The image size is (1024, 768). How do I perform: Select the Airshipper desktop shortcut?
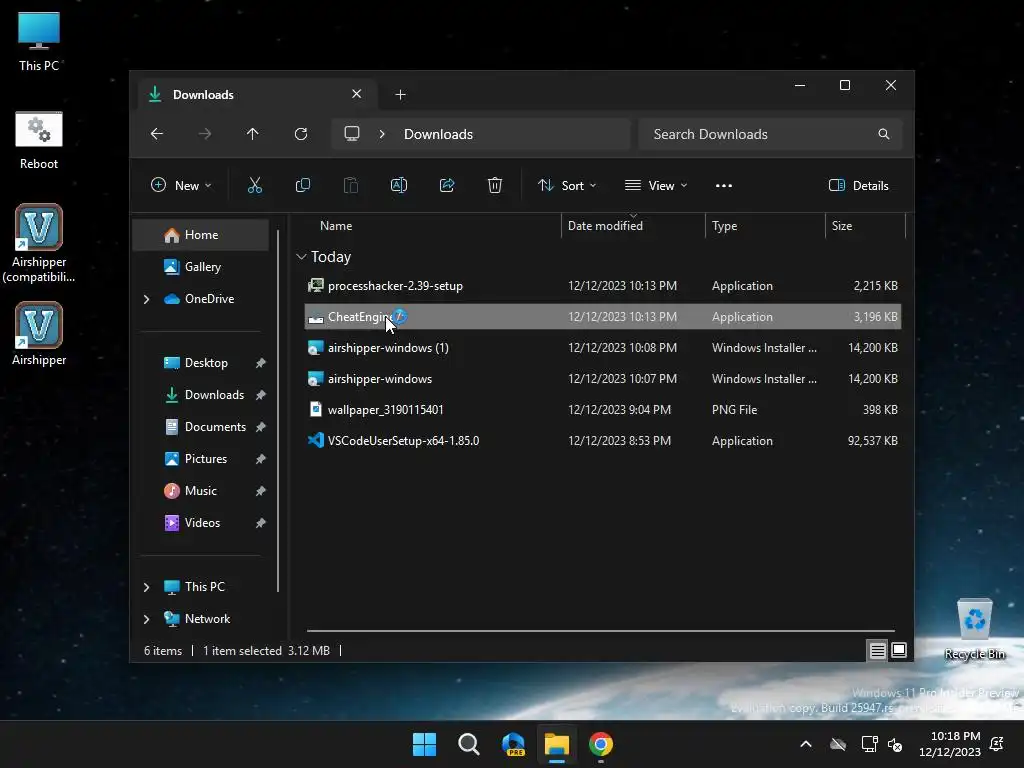pos(39,334)
